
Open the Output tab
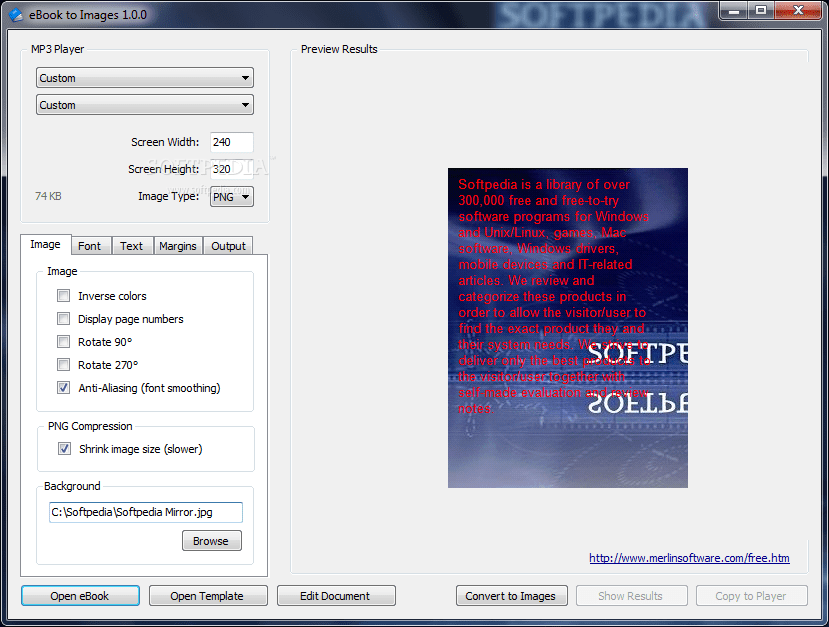point(228,245)
